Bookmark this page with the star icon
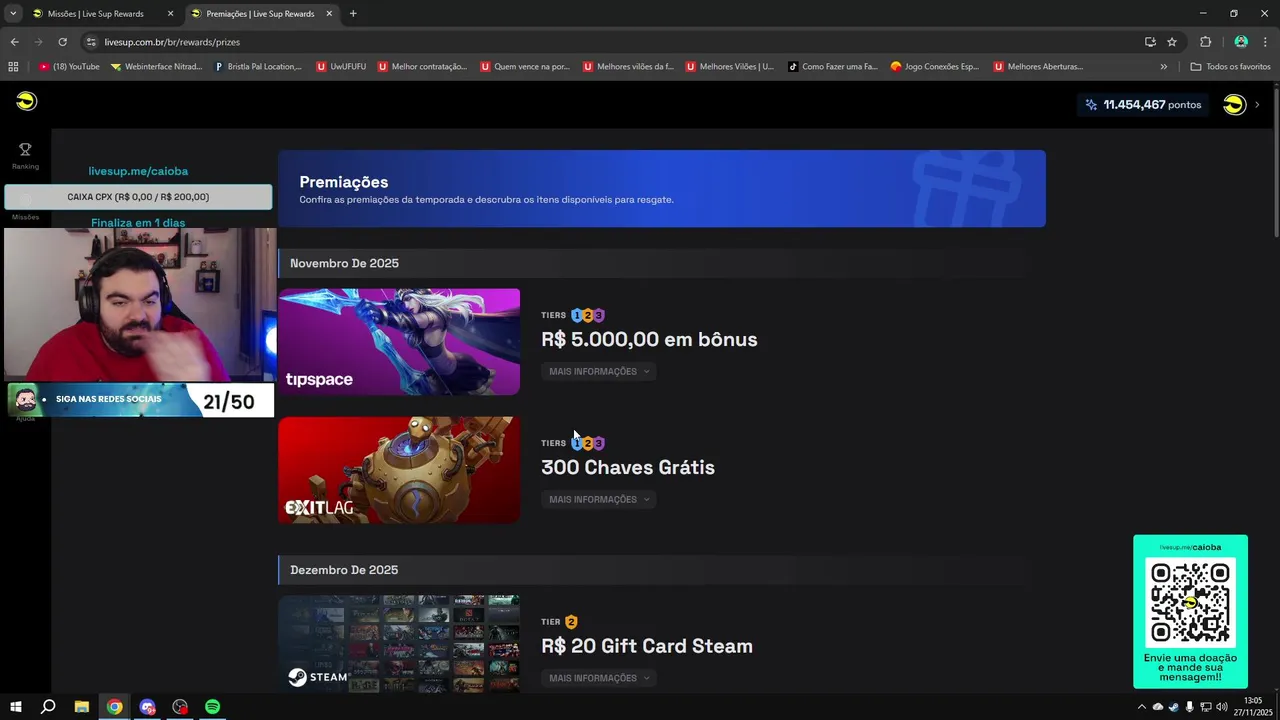 (x=1172, y=42)
